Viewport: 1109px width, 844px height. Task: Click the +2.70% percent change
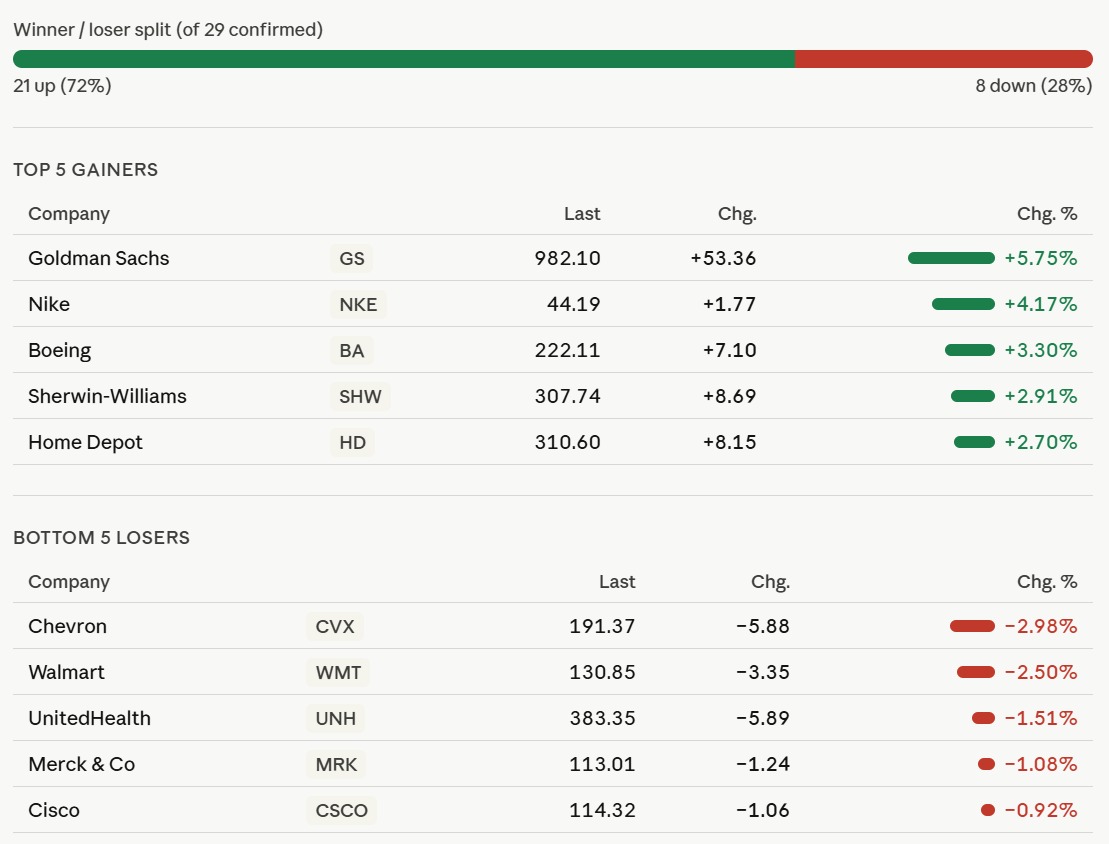[x=1041, y=442]
